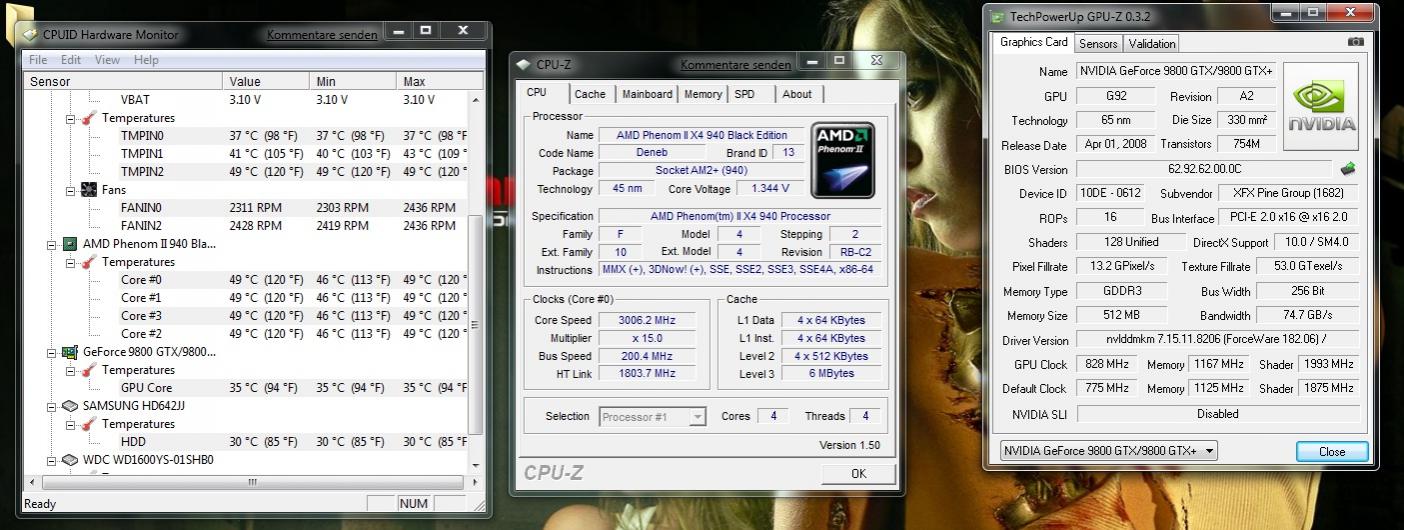Click the thermometer icon above GPU Core row
The width and height of the screenshot is (1404, 530).
click(x=89, y=370)
